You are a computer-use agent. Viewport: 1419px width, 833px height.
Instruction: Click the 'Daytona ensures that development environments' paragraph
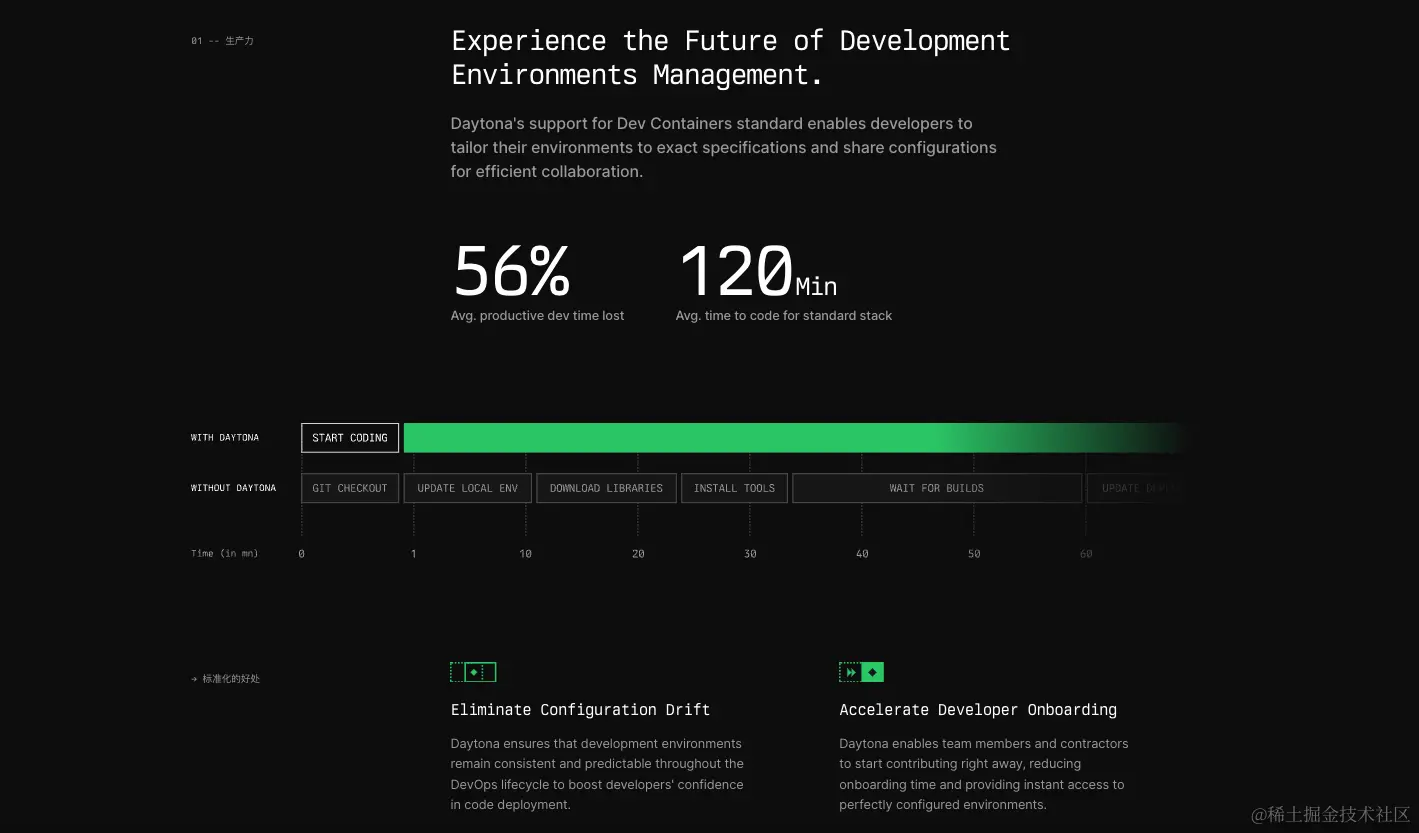click(597, 774)
